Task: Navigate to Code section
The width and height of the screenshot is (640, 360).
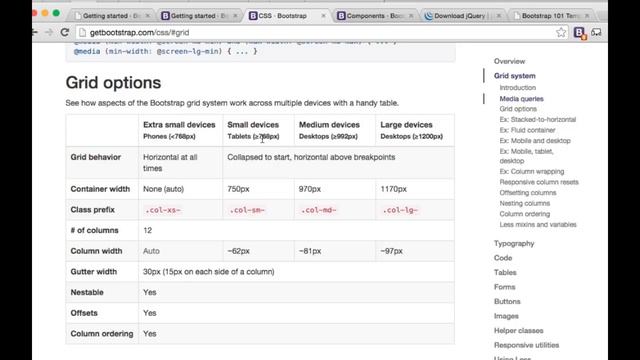Action: tap(503, 258)
